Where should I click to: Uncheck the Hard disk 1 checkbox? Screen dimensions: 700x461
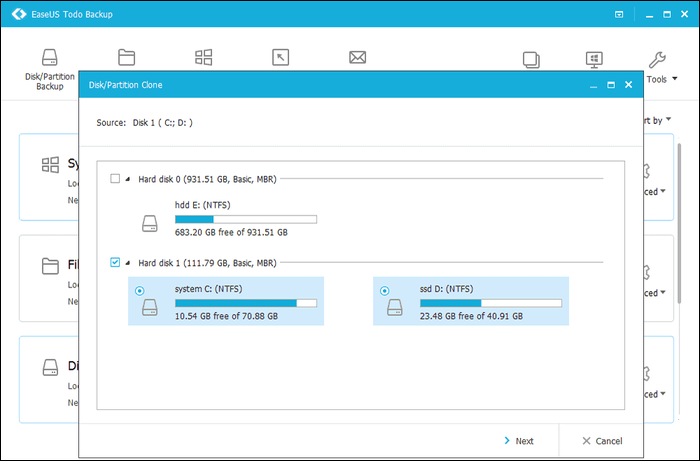(115, 262)
